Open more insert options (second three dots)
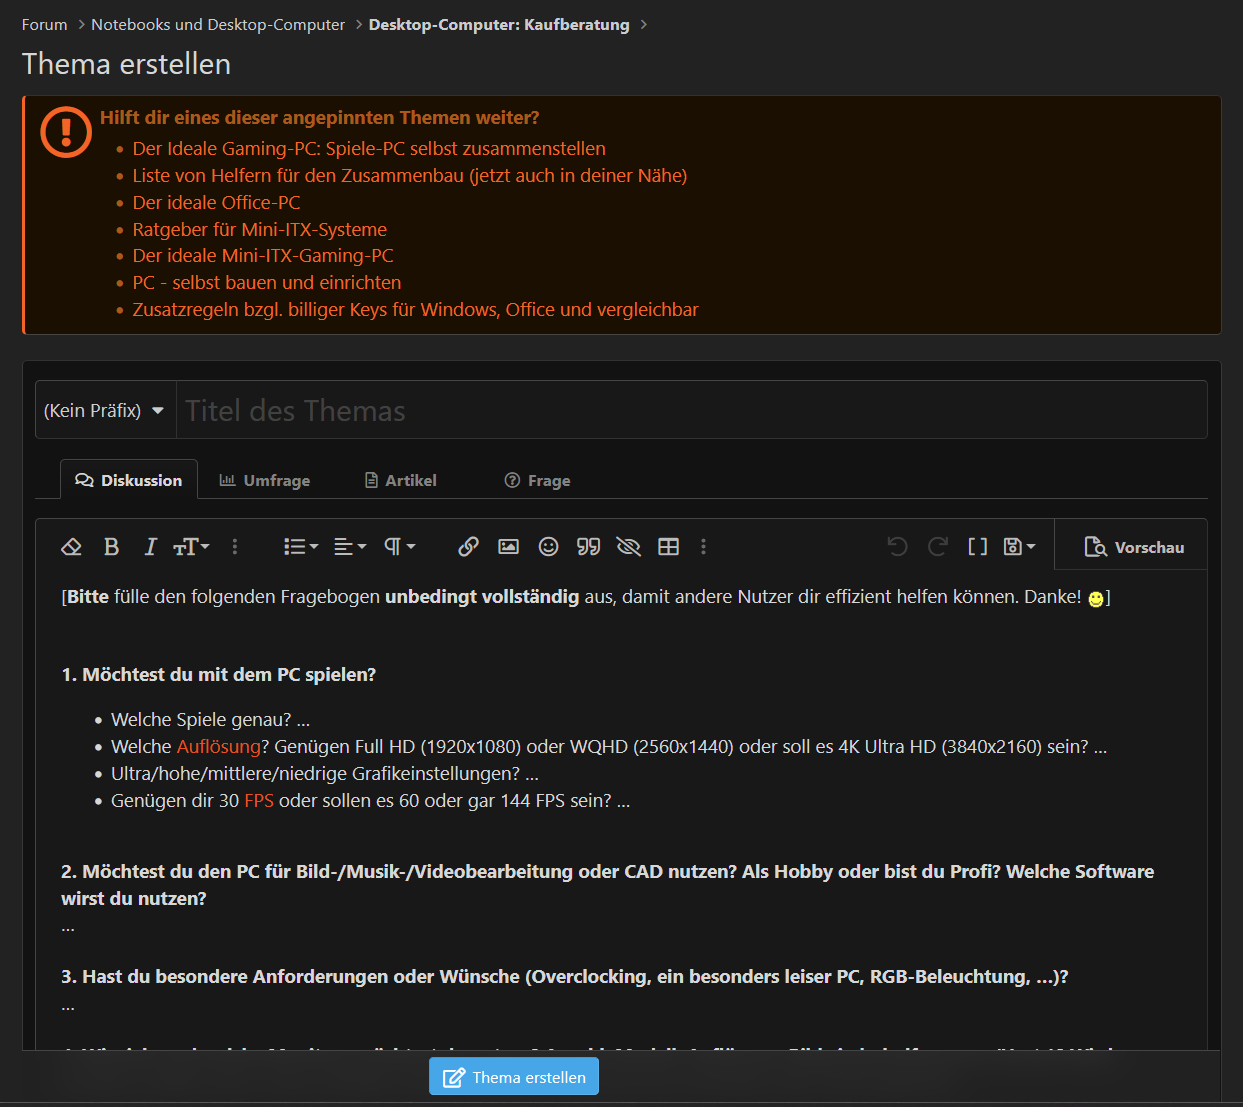Screen dimensions: 1243x1107 click(704, 547)
